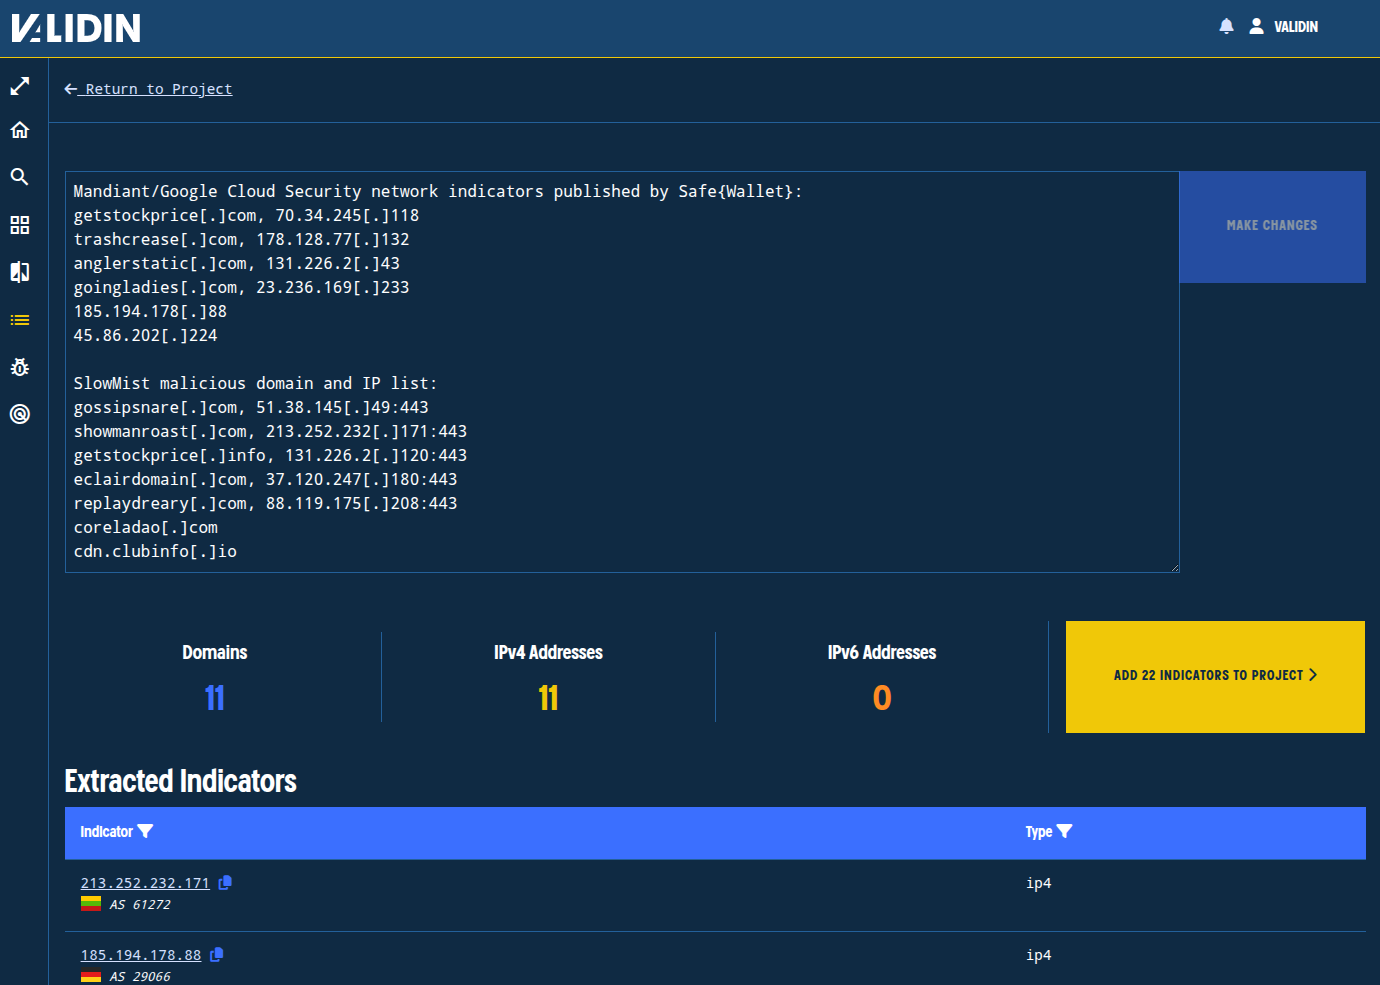The height and width of the screenshot is (985, 1380).
Task: Open the 213.252.232.171 indicator link
Action: (145, 883)
